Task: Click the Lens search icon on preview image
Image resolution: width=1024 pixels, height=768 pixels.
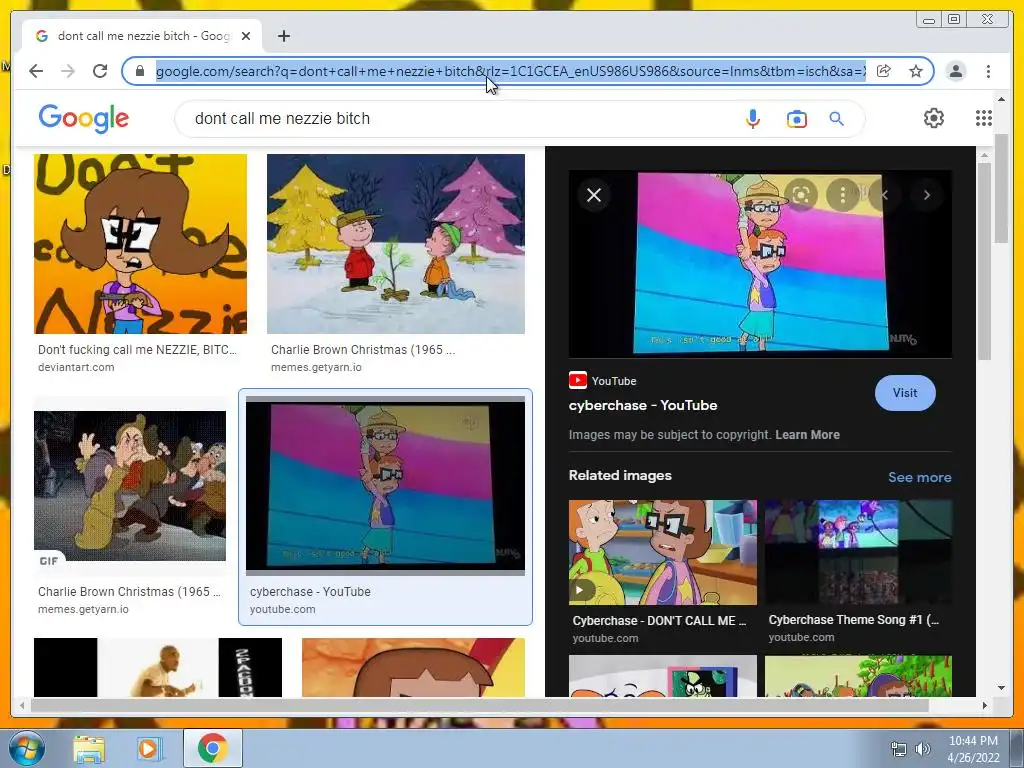Action: pyautogui.click(x=801, y=195)
